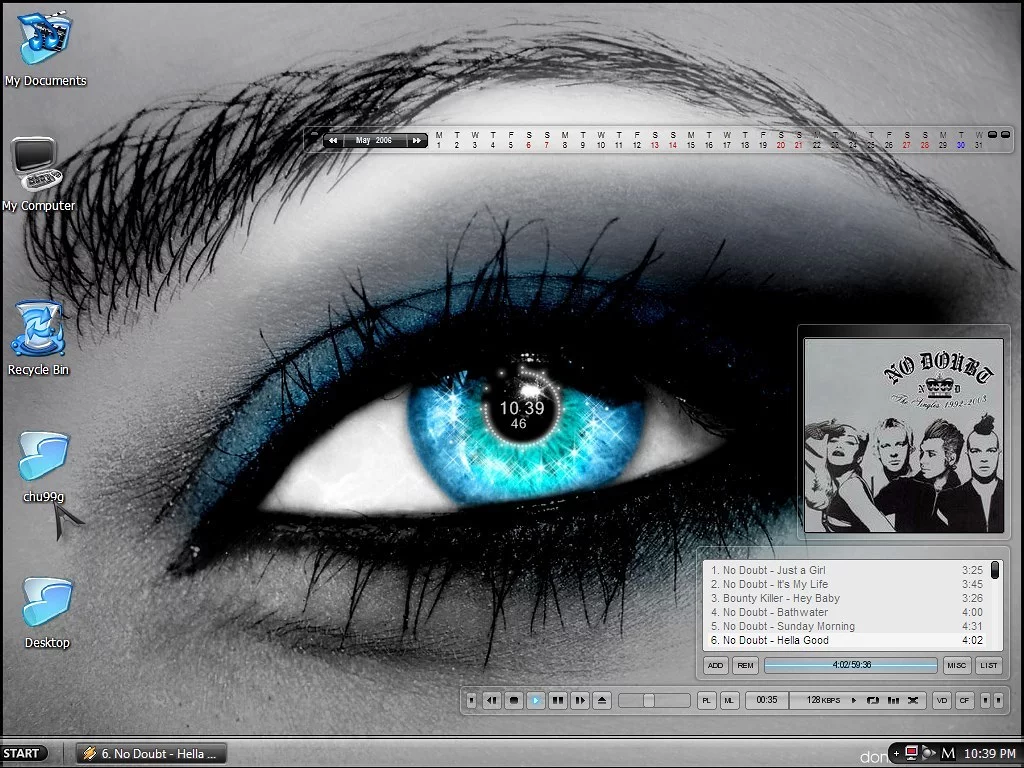
Task: Toggle repeat mode in the player
Action: (873, 701)
